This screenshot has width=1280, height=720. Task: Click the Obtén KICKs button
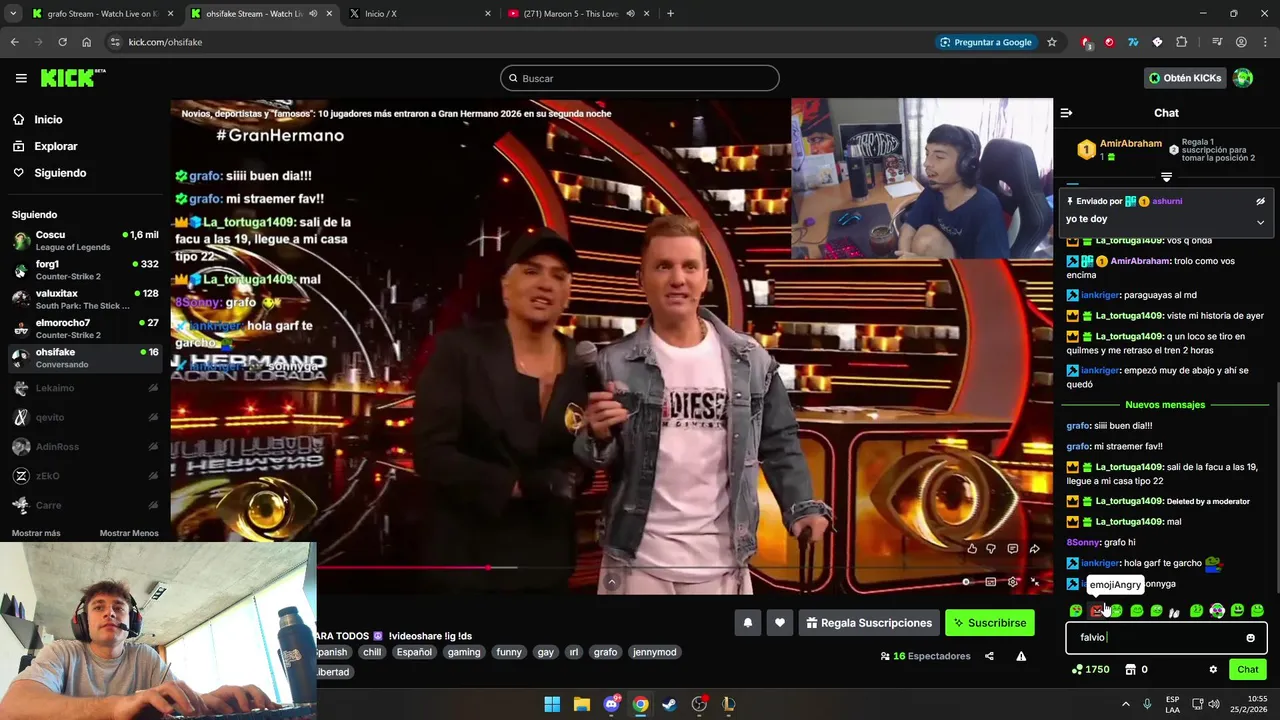pos(1185,78)
